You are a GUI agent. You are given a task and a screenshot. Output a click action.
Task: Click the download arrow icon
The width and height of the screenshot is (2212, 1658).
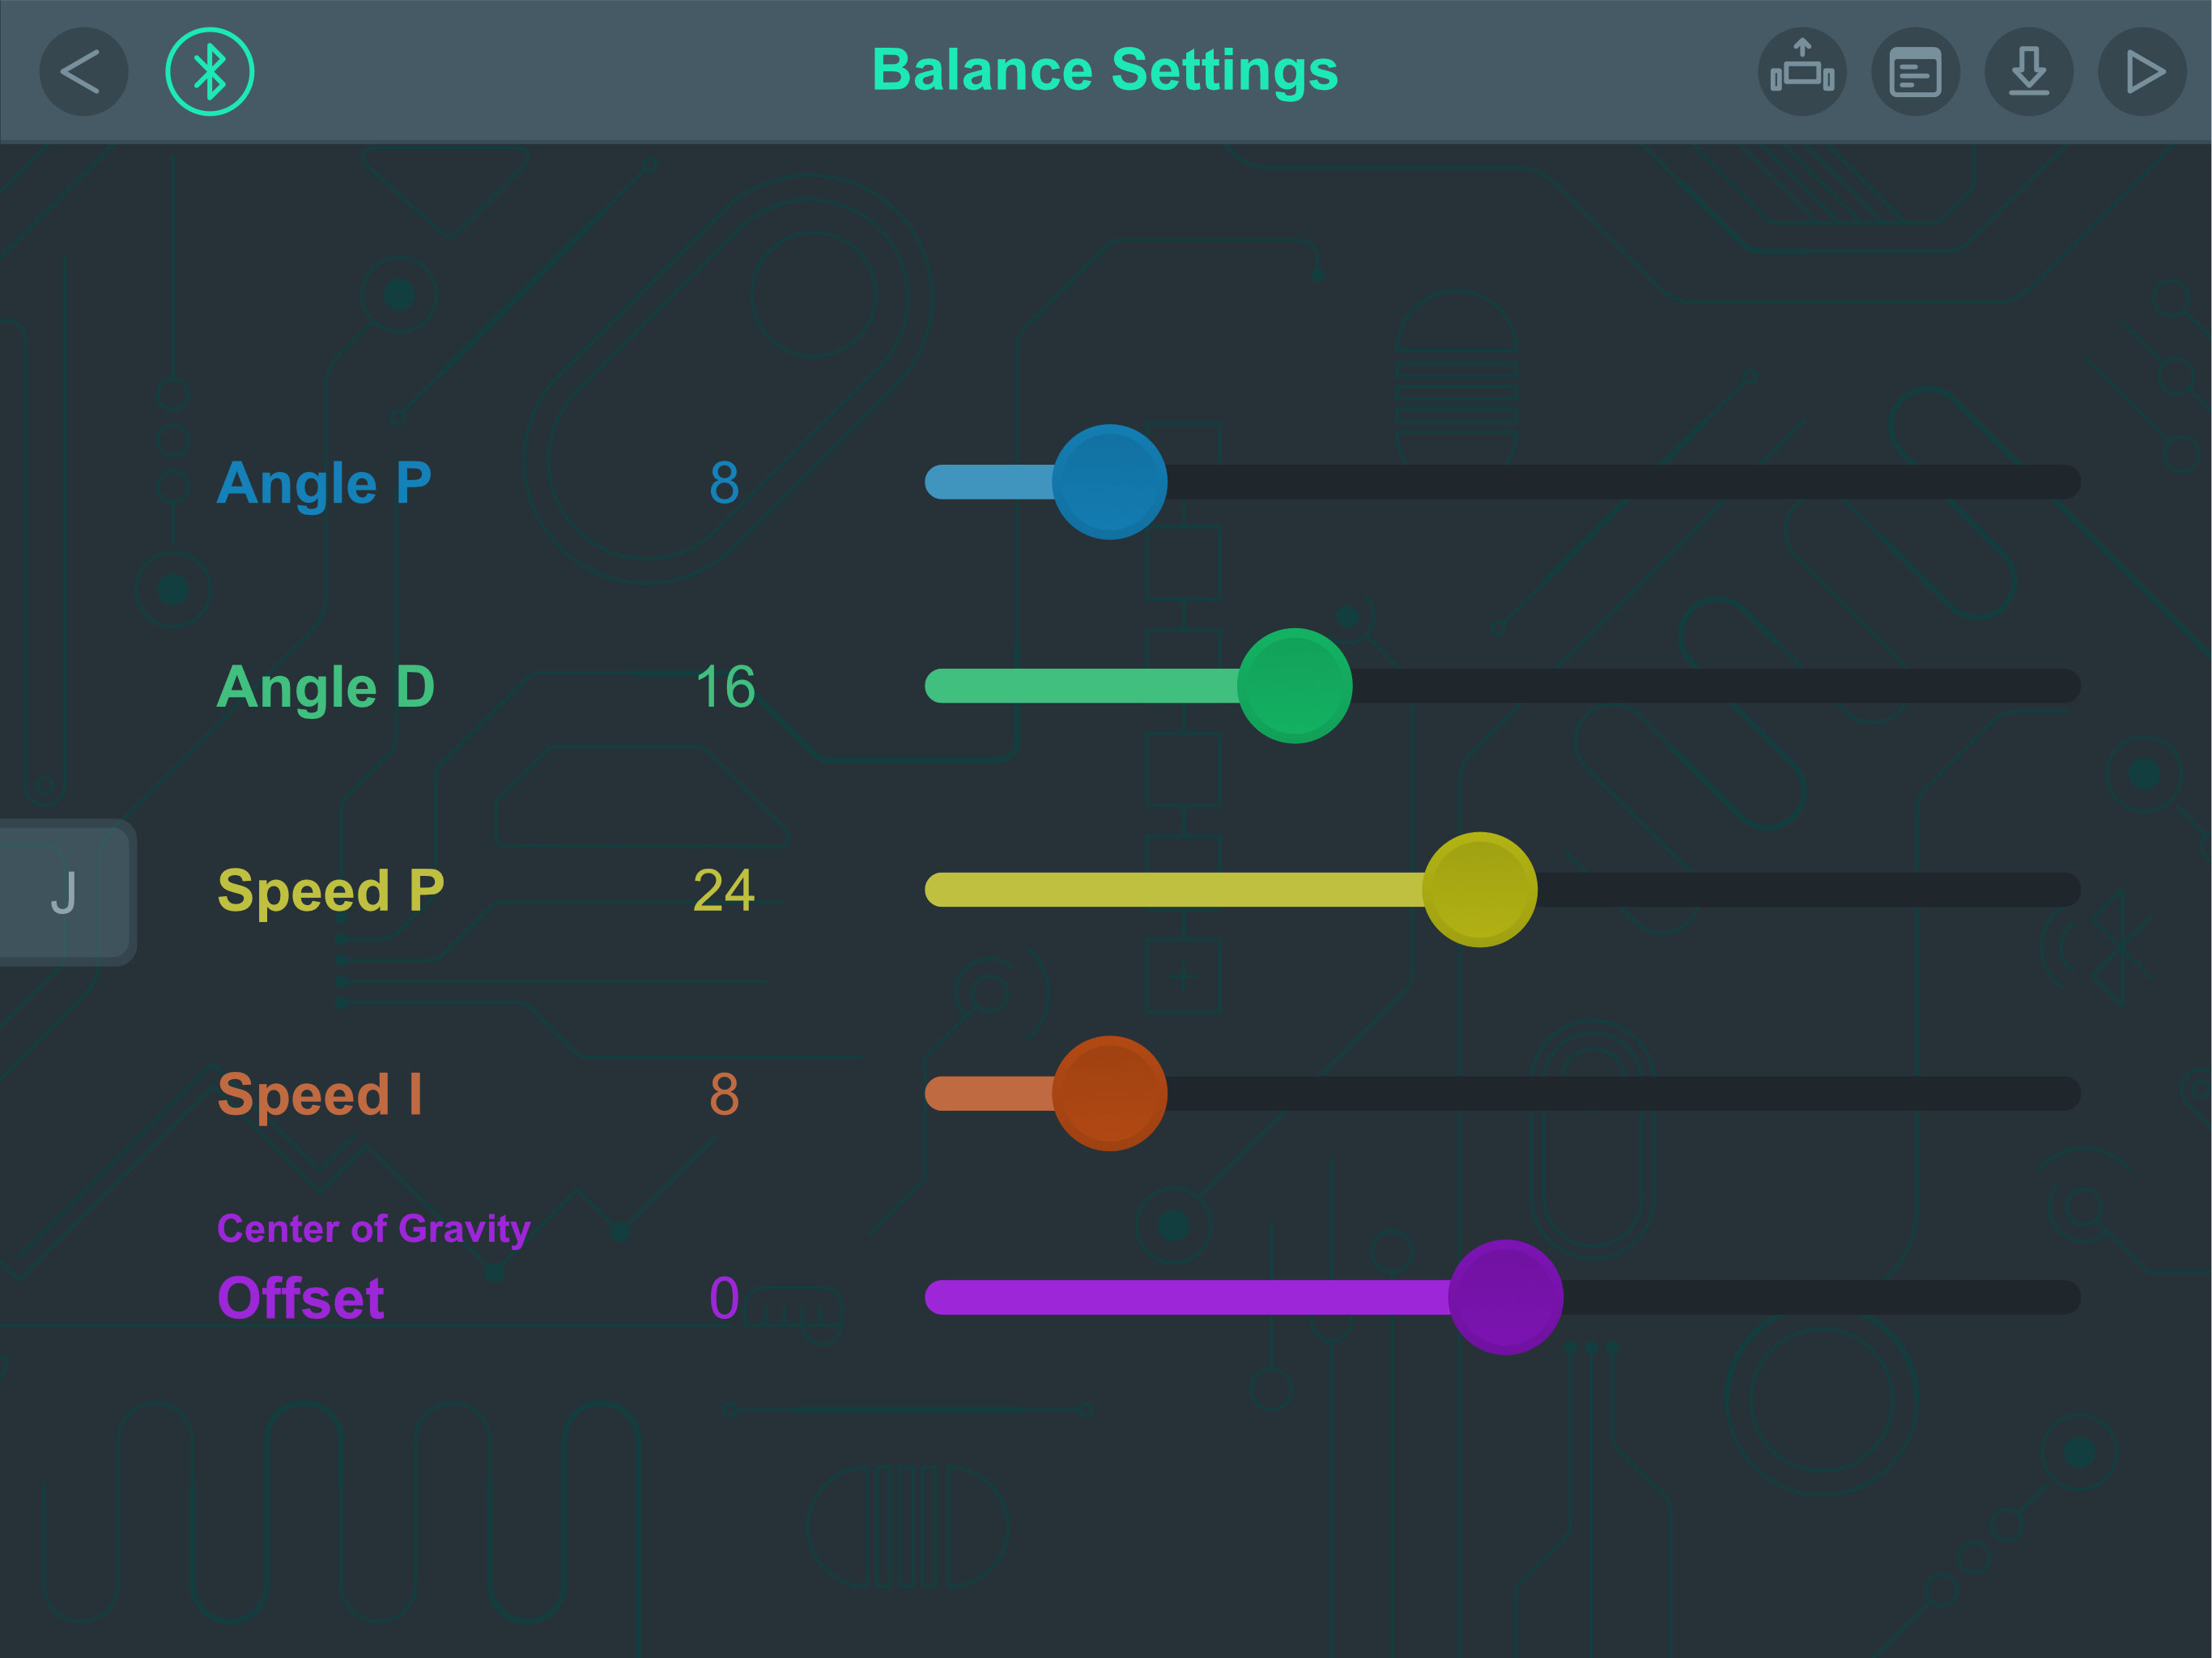point(2028,72)
